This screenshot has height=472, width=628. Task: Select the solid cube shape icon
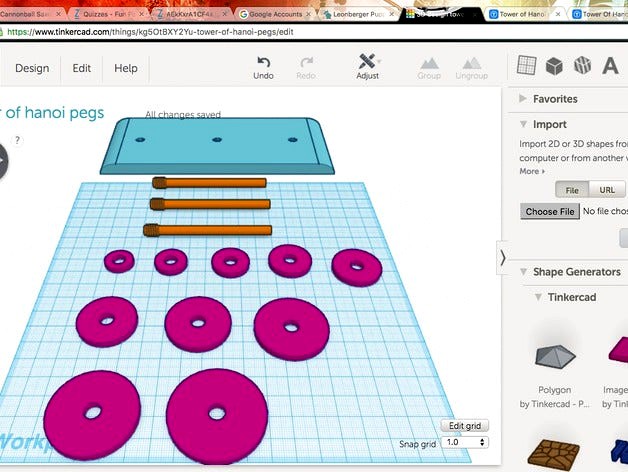553,66
